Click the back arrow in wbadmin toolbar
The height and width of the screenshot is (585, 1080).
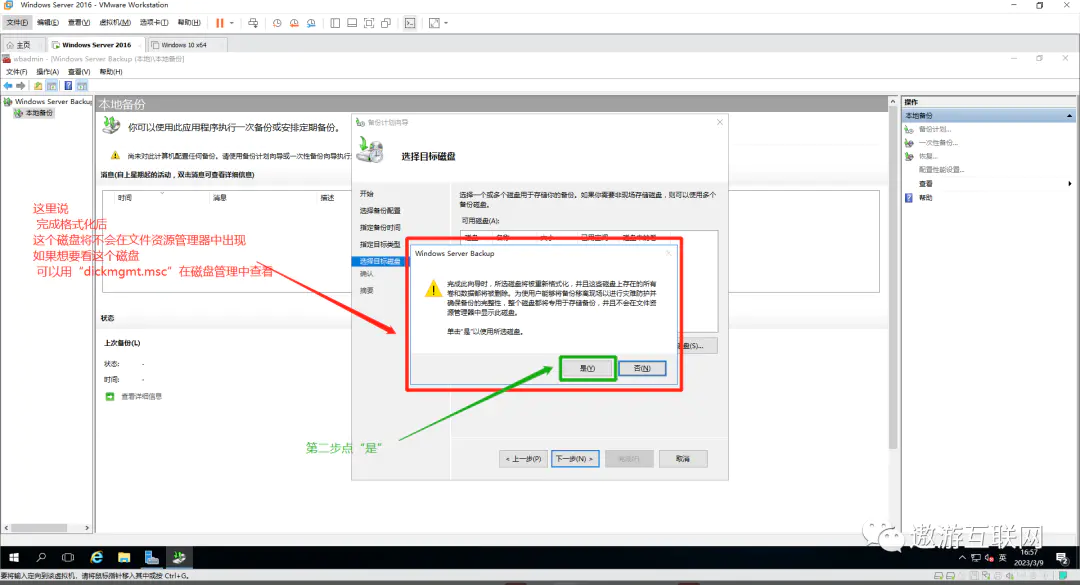[x=8, y=85]
